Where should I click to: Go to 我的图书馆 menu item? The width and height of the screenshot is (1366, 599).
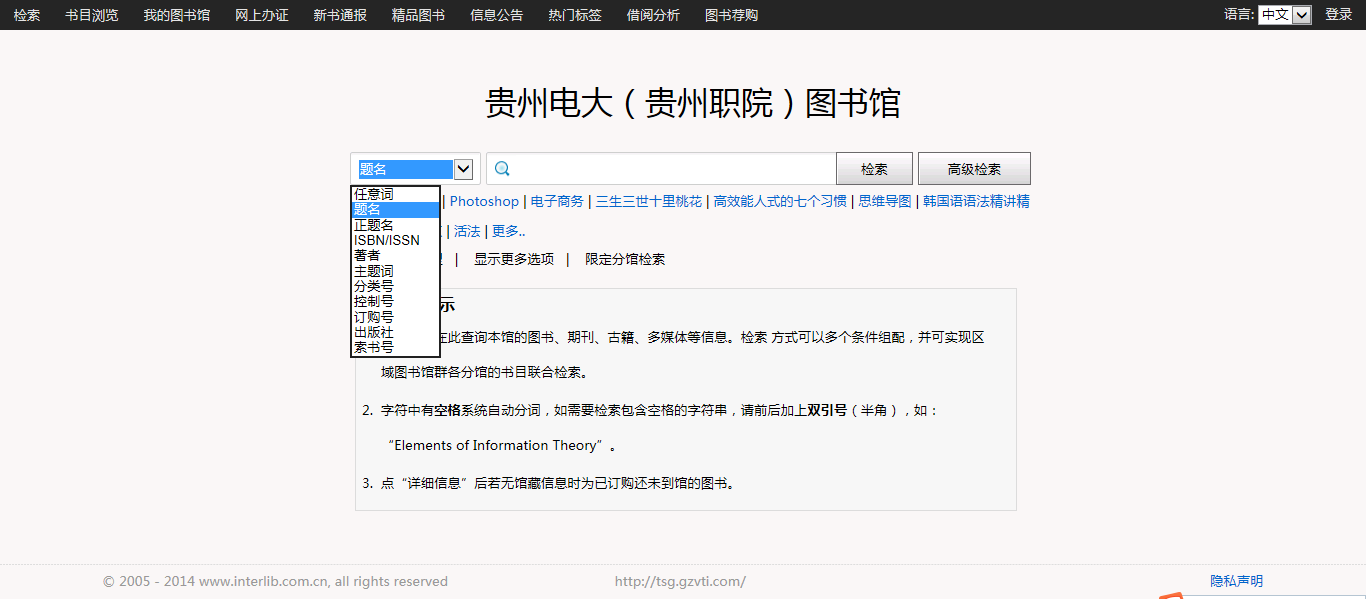[x=177, y=15]
